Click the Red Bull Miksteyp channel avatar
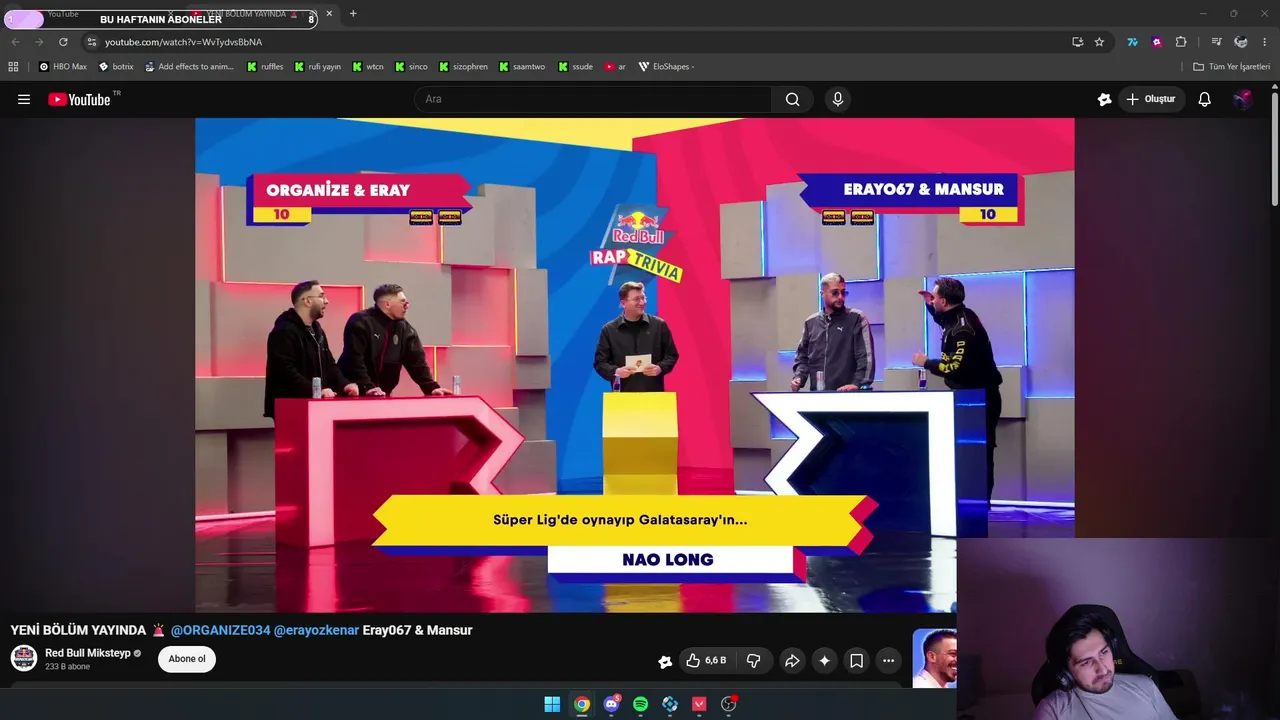The width and height of the screenshot is (1280, 720). (x=24, y=658)
